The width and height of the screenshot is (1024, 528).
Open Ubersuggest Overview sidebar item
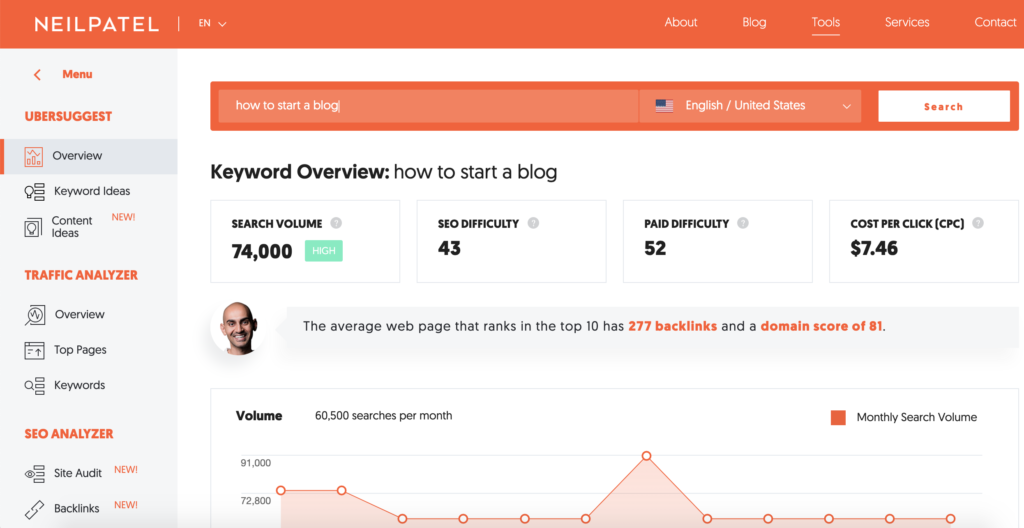(89, 156)
